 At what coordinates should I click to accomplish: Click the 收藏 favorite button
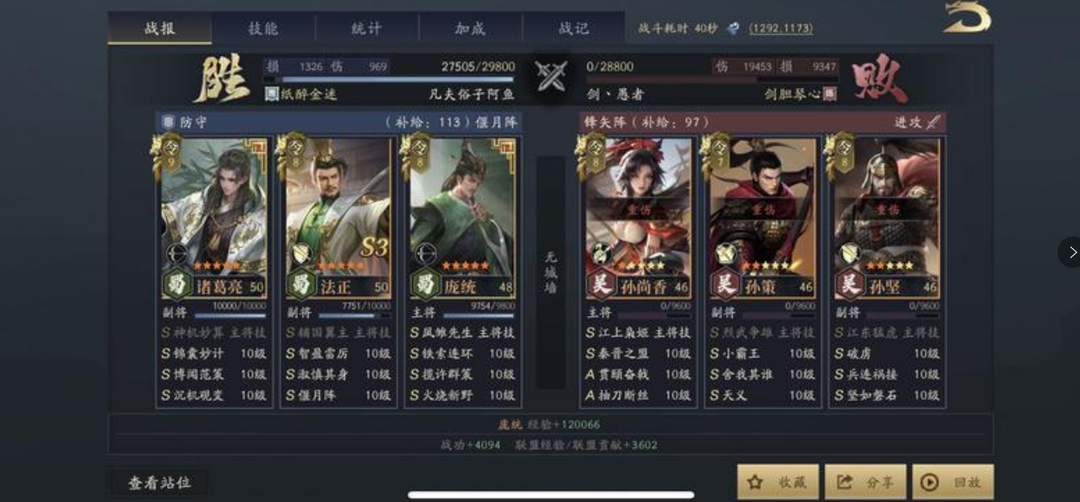click(778, 482)
